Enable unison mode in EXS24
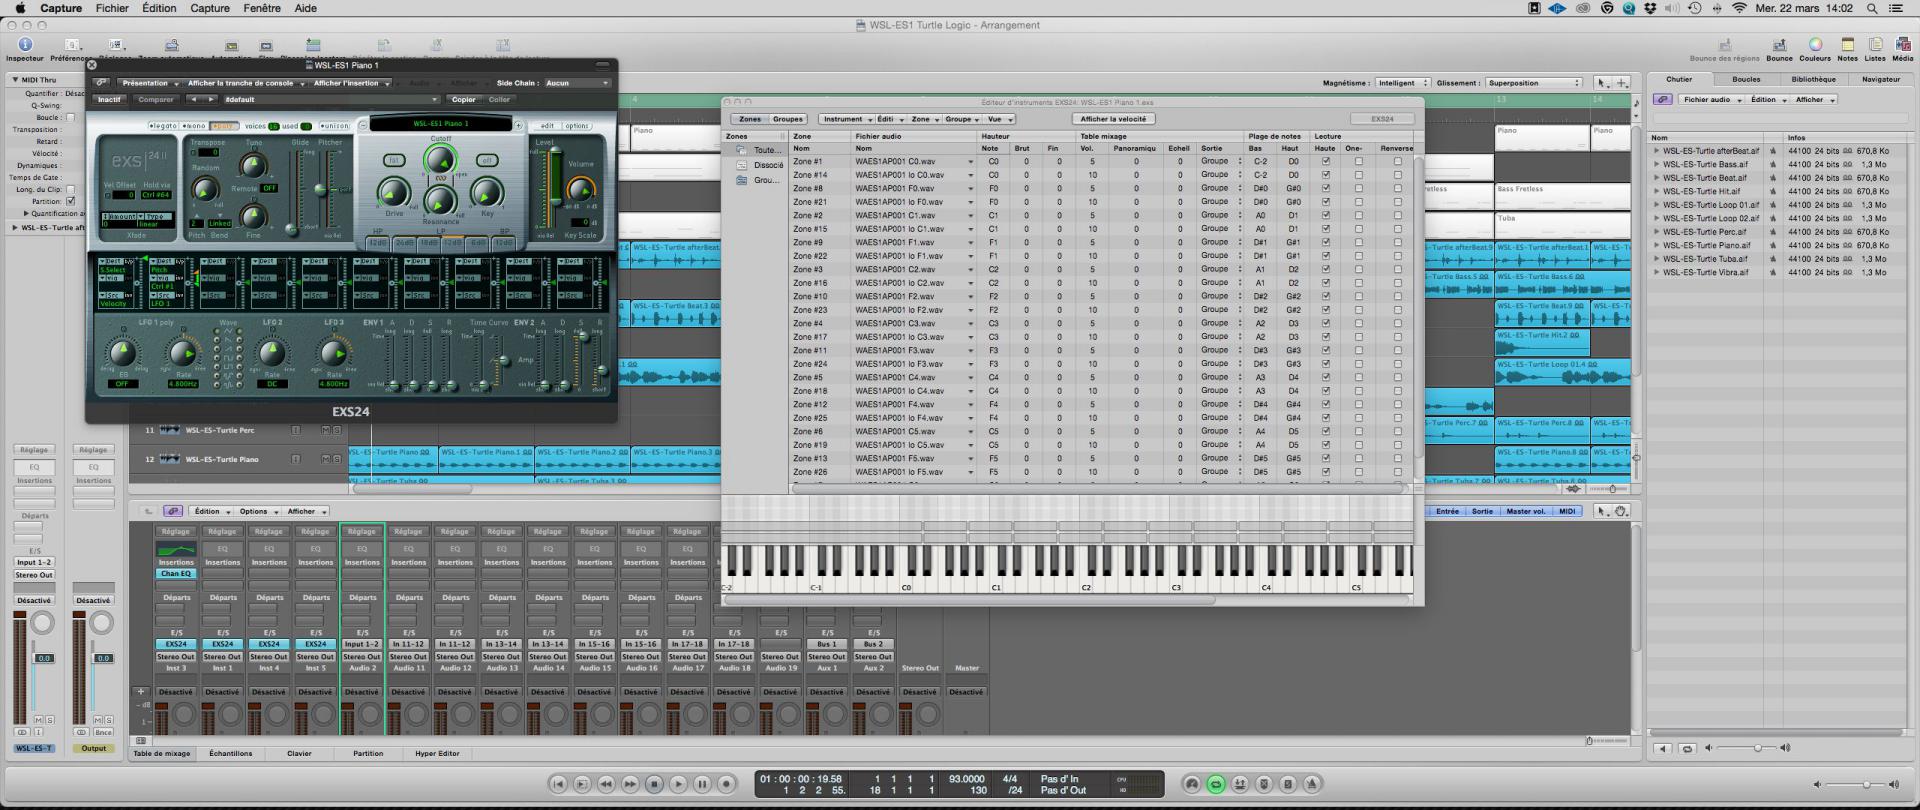This screenshot has width=1920, height=810. [335, 126]
